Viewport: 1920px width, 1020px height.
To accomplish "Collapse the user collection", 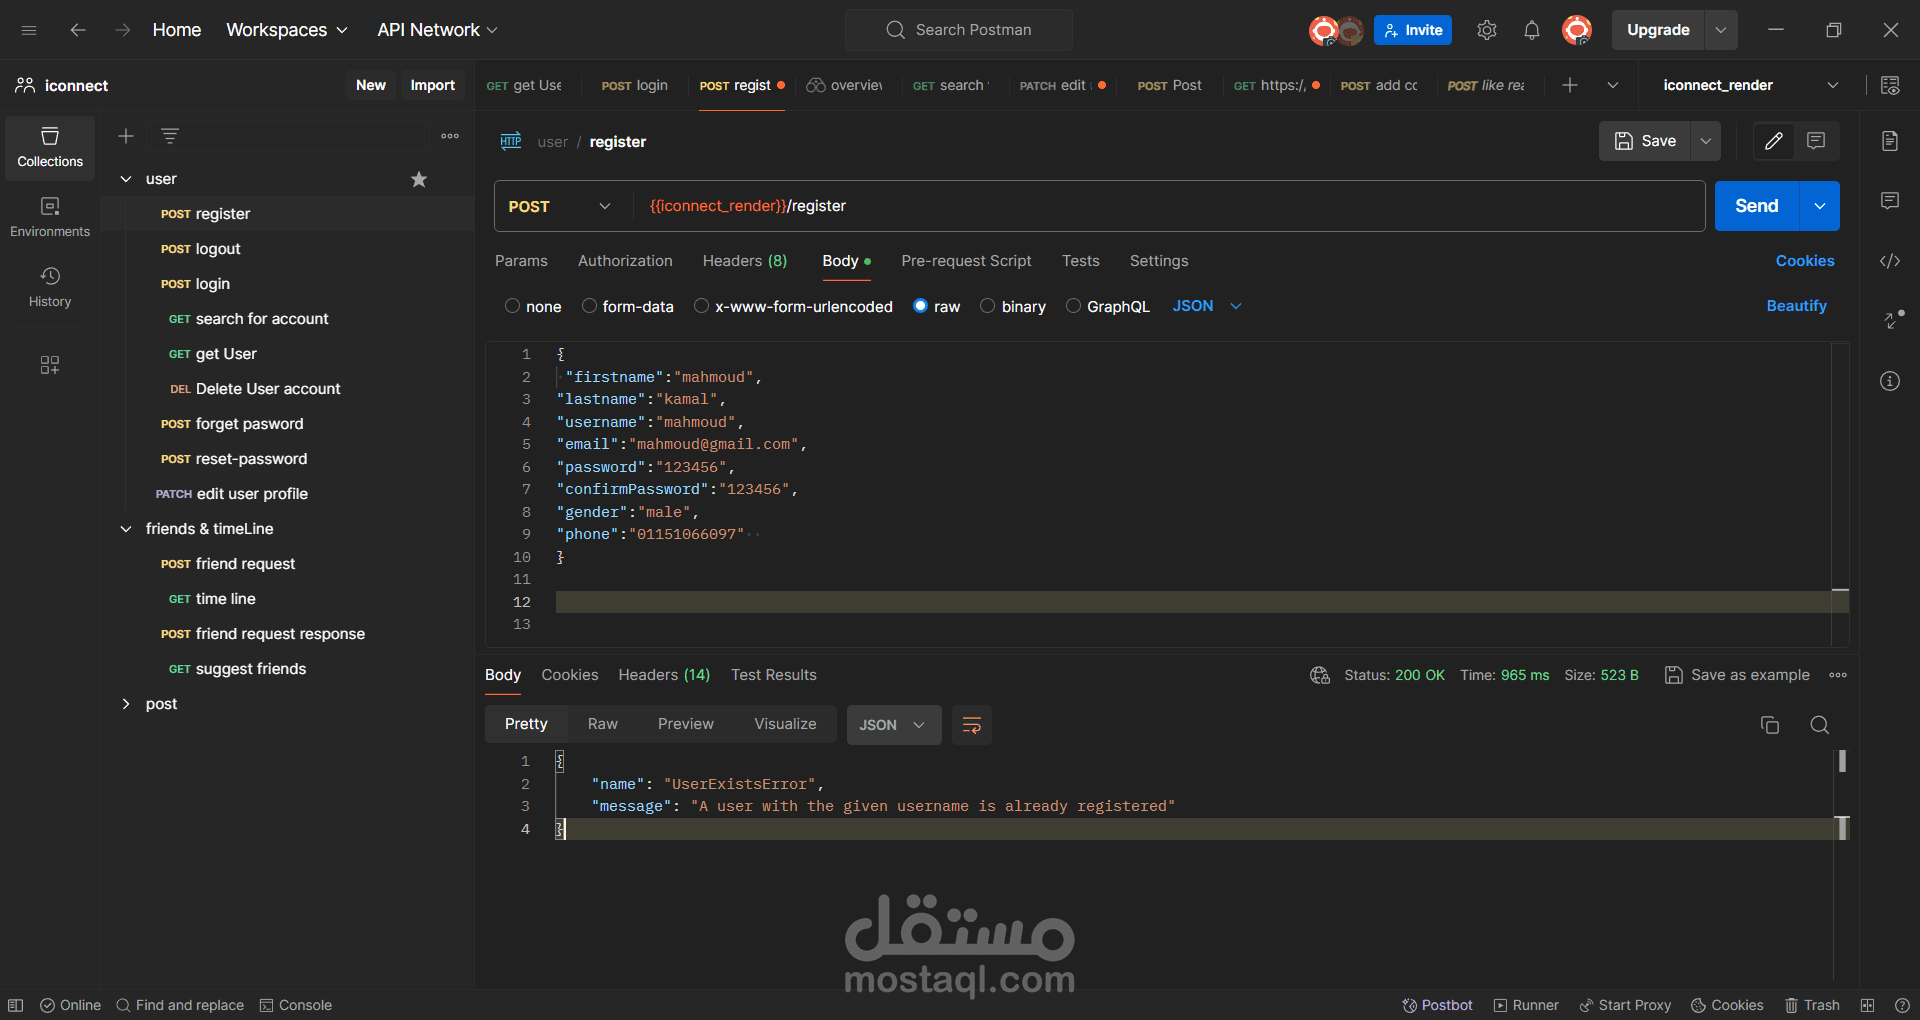I will pyautogui.click(x=125, y=178).
